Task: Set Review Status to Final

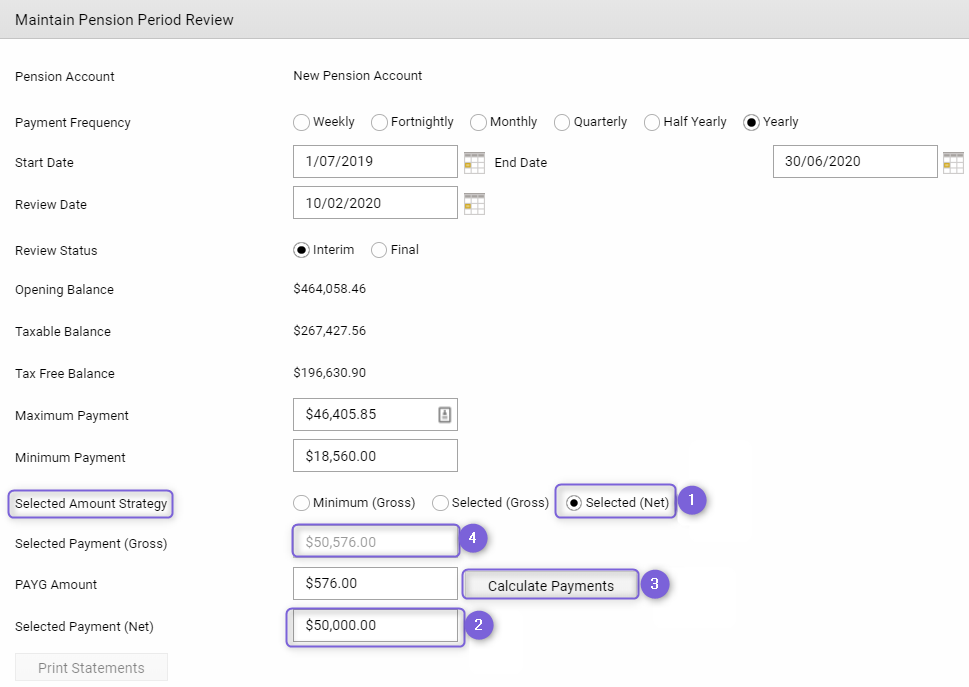Action: [x=379, y=250]
